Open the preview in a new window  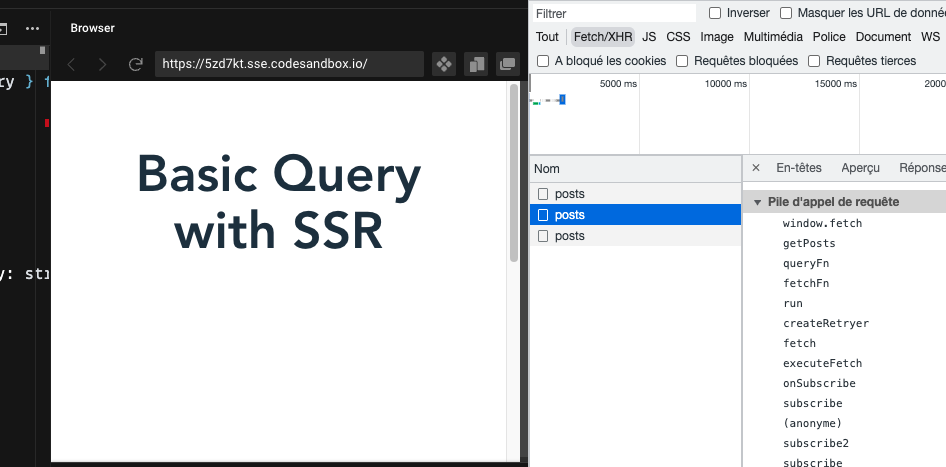[x=507, y=64]
